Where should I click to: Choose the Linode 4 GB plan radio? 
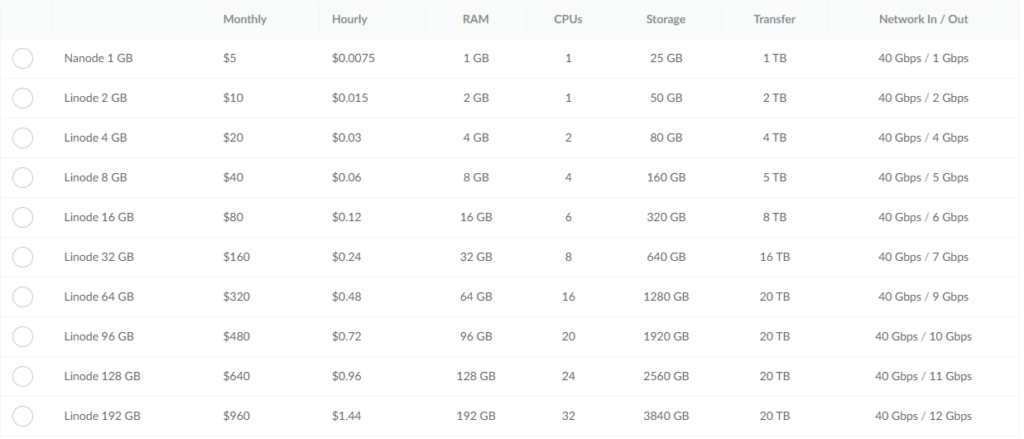pyautogui.click(x=22, y=138)
